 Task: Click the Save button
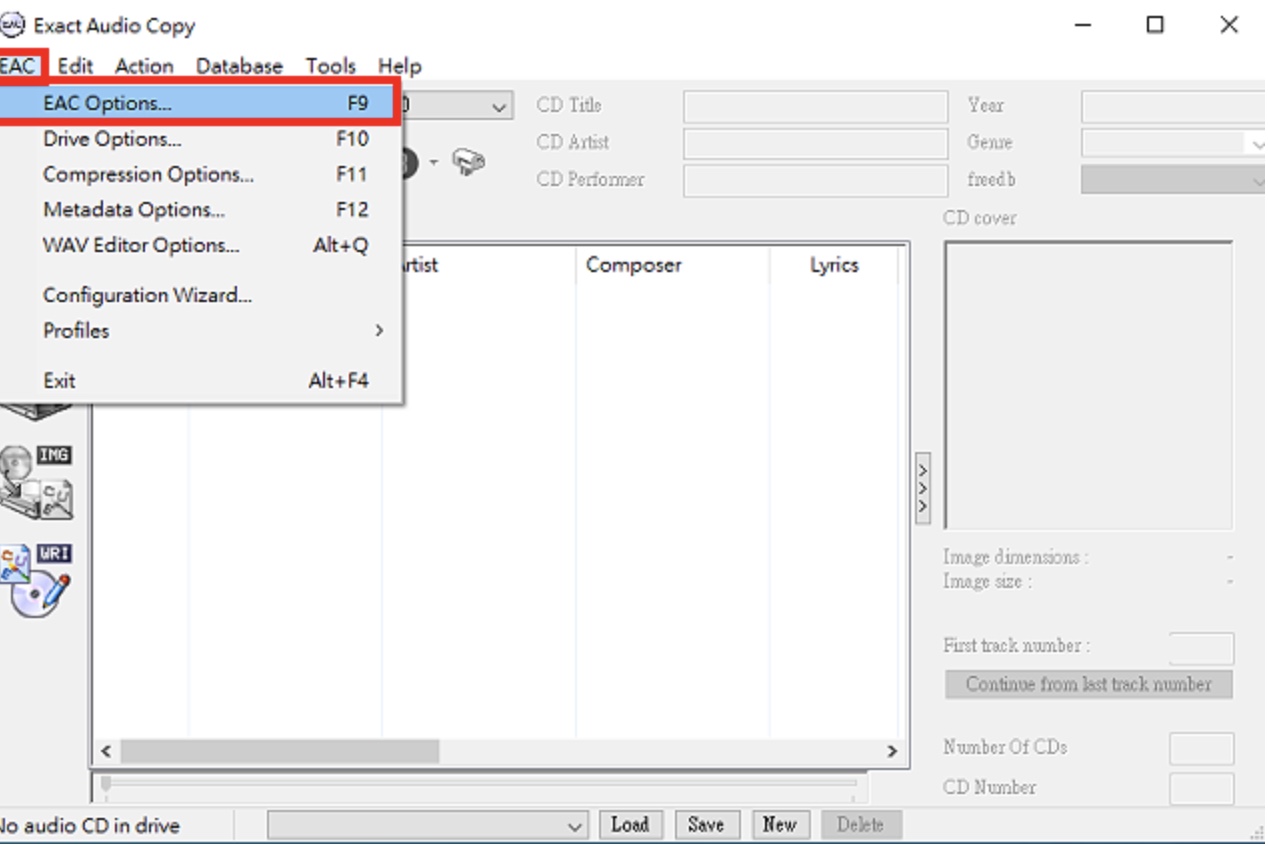point(706,825)
